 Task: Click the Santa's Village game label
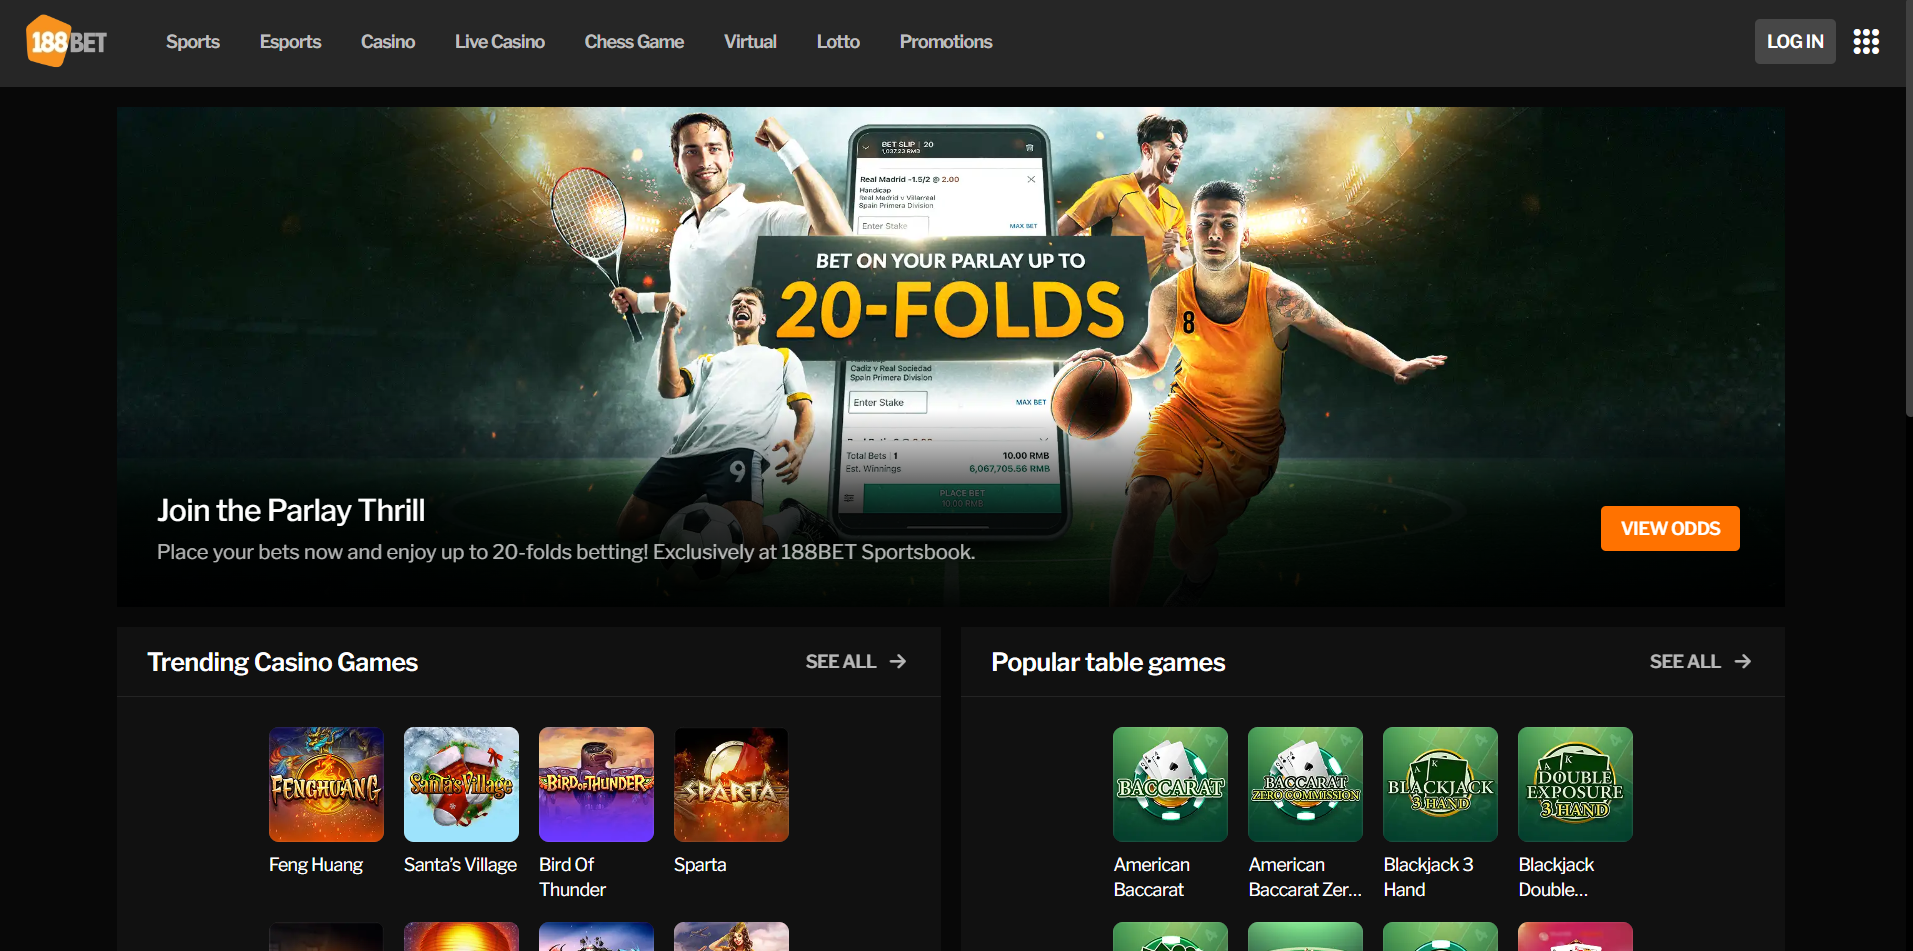click(460, 865)
